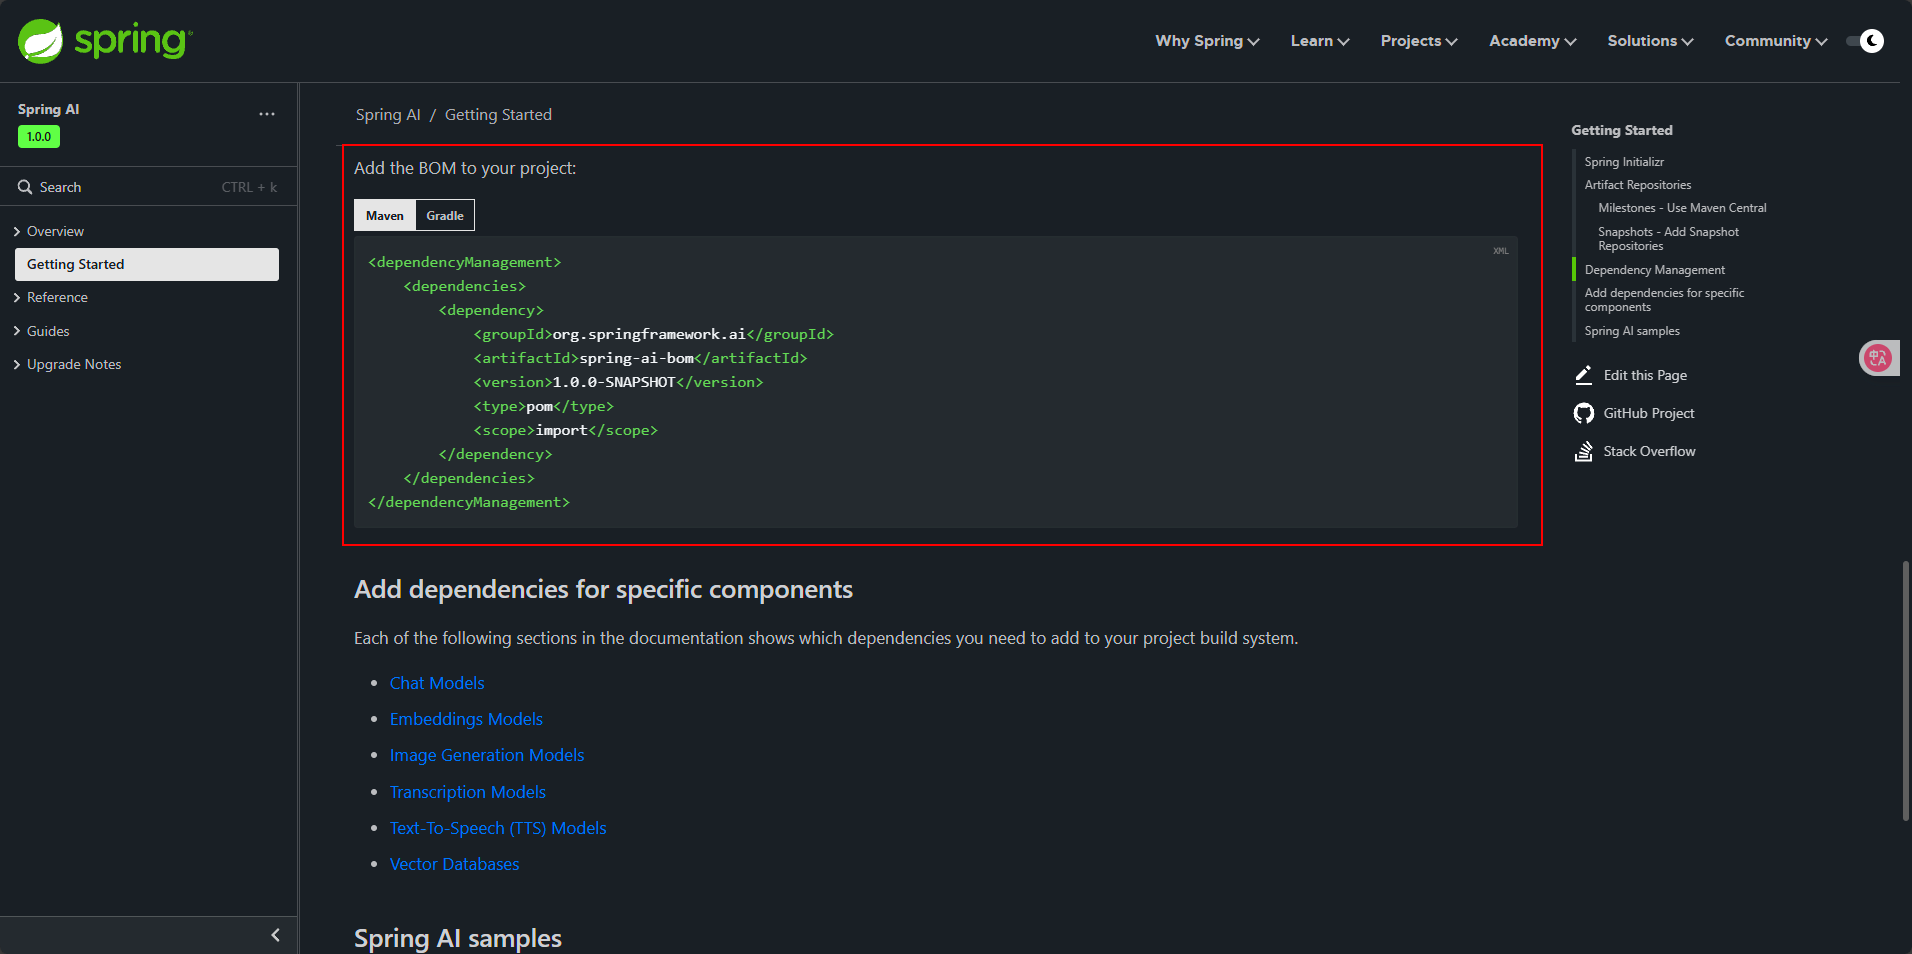This screenshot has height=954, width=1912.
Task: Click the GitHub Project link text
Action: [1649, 413]
